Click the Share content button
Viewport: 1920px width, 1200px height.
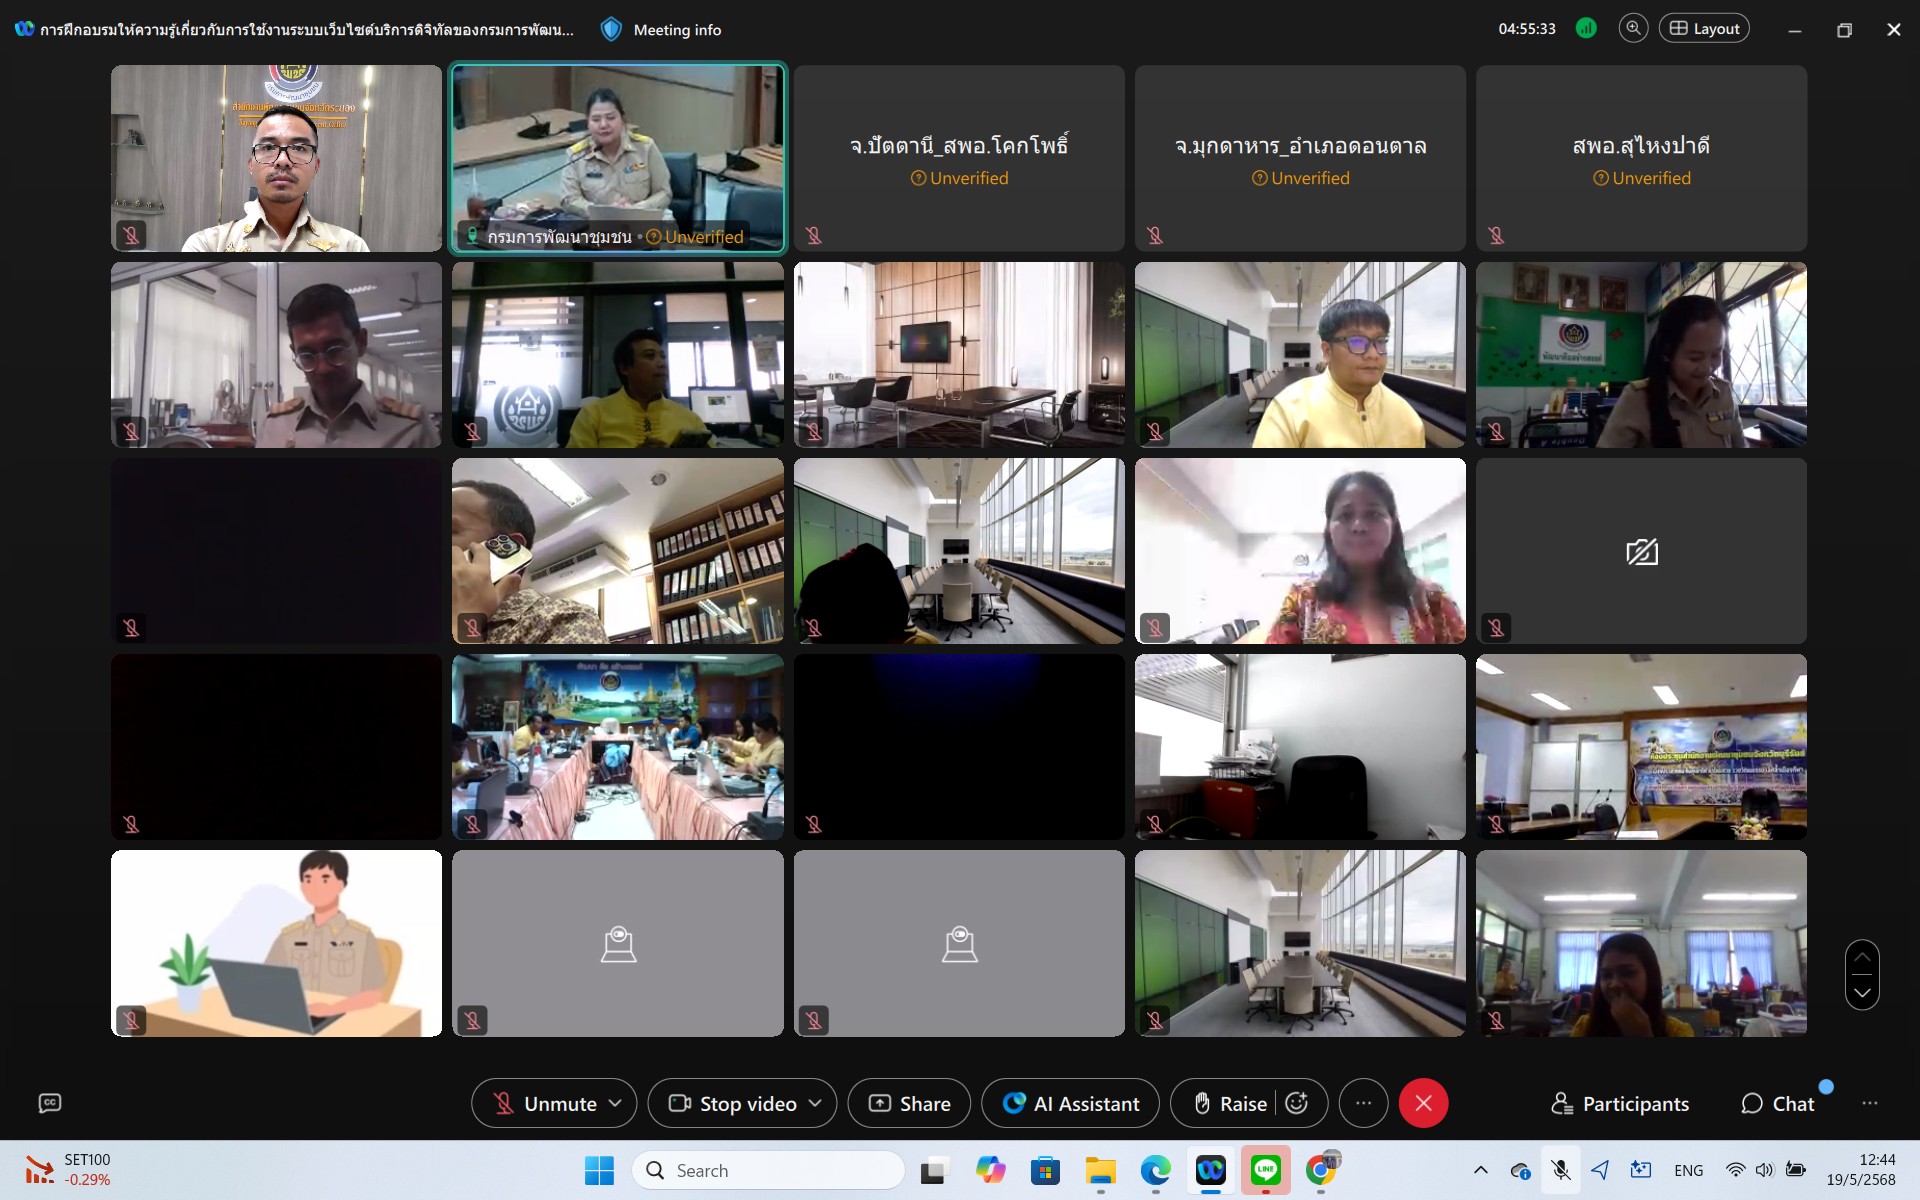[x=909, y=1103]
